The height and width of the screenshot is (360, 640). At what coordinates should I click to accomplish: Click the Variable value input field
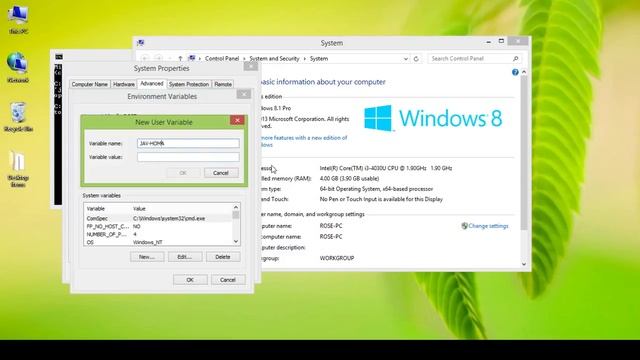[x=188, y=157]
